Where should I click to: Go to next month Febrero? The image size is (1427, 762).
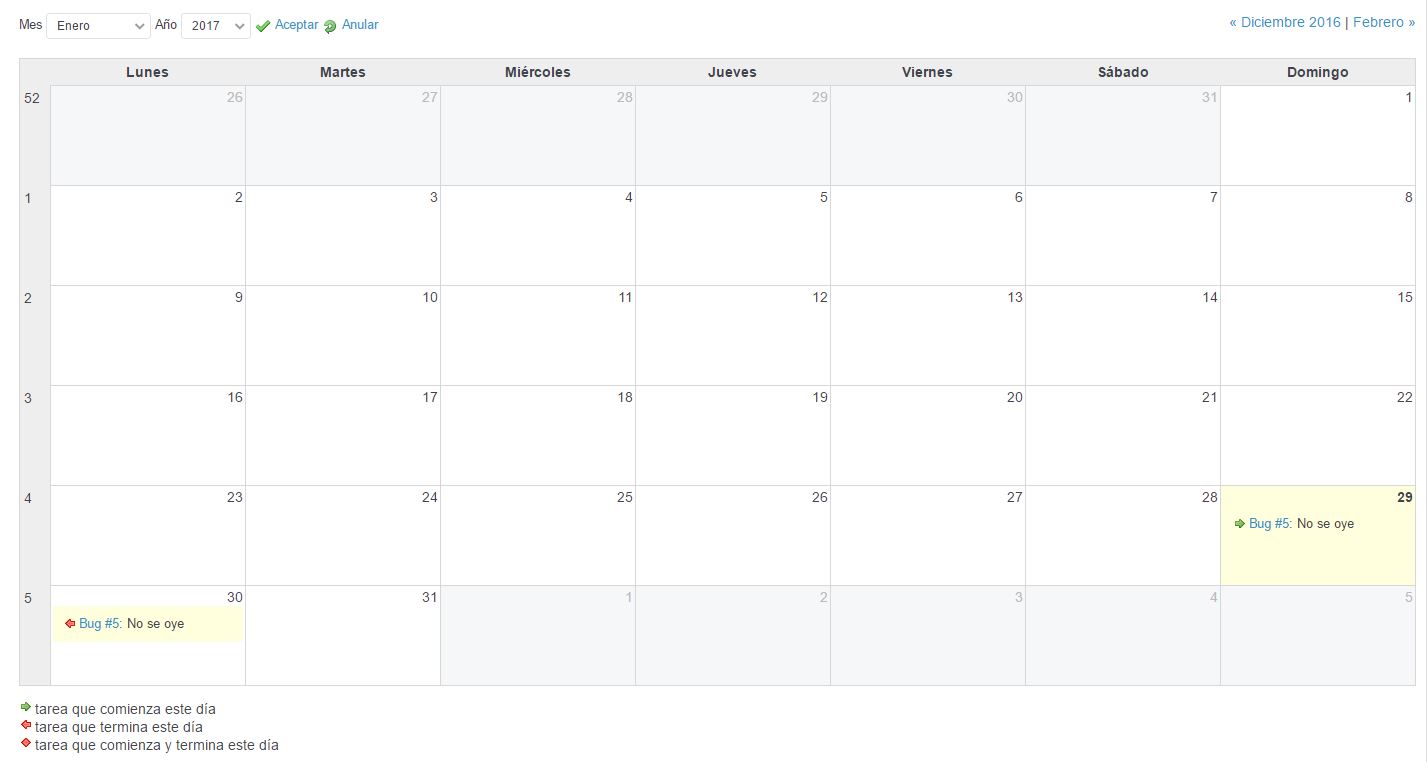coord(1384,23)
